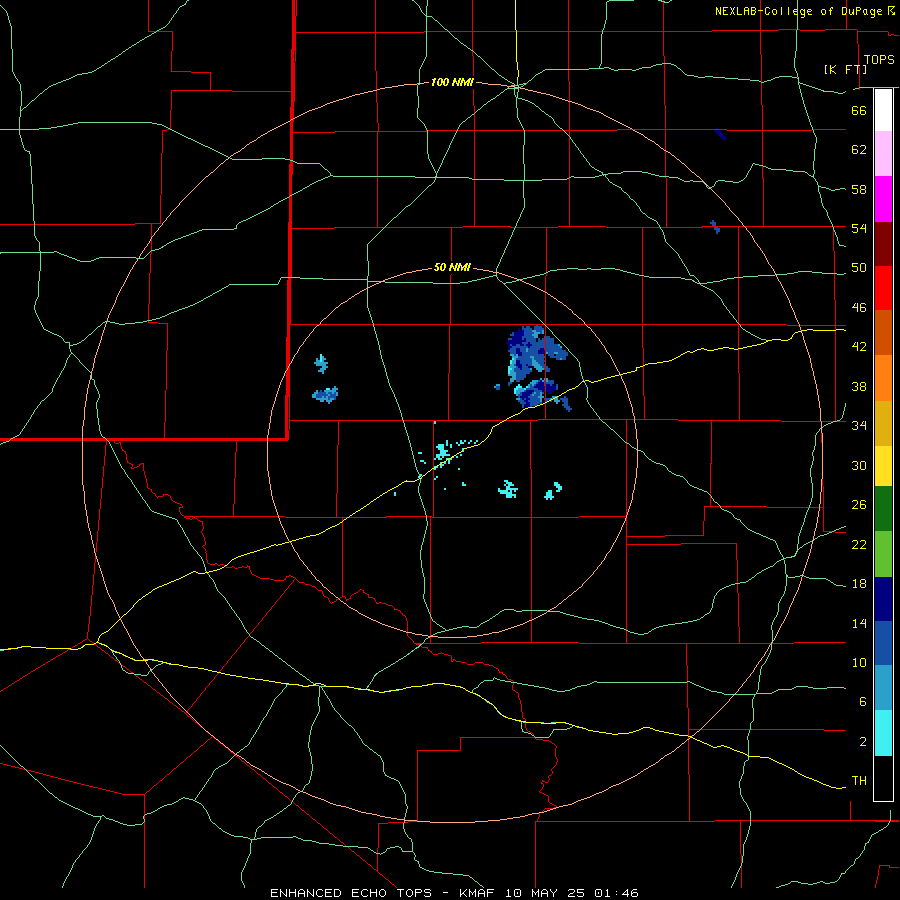The image size is (900, 900).
Task: Click the '34' legend value
Action: click(859, 426)
